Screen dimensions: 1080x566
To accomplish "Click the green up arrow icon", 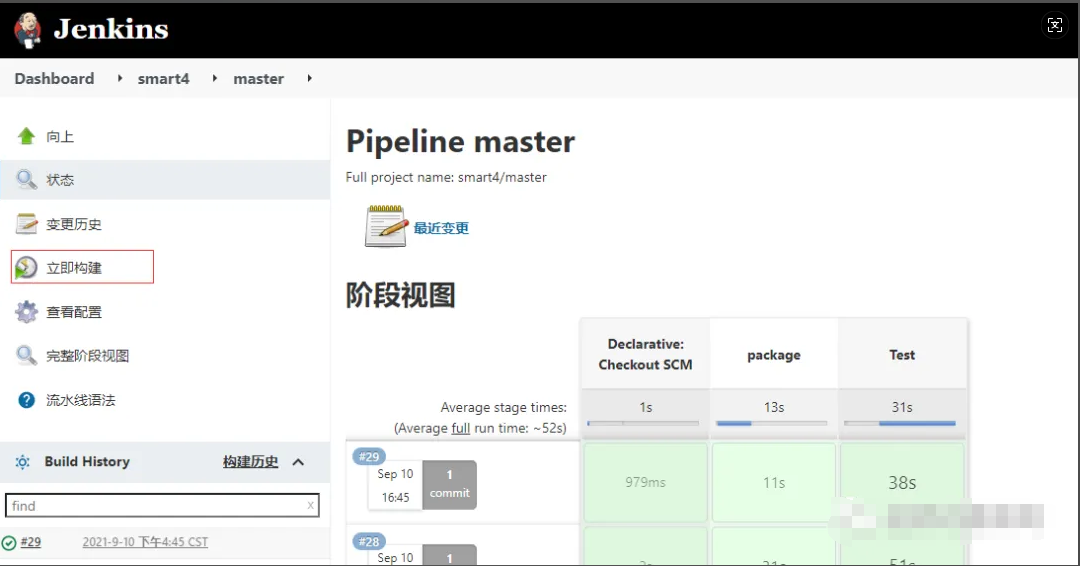I will click(x=26, y=136).
